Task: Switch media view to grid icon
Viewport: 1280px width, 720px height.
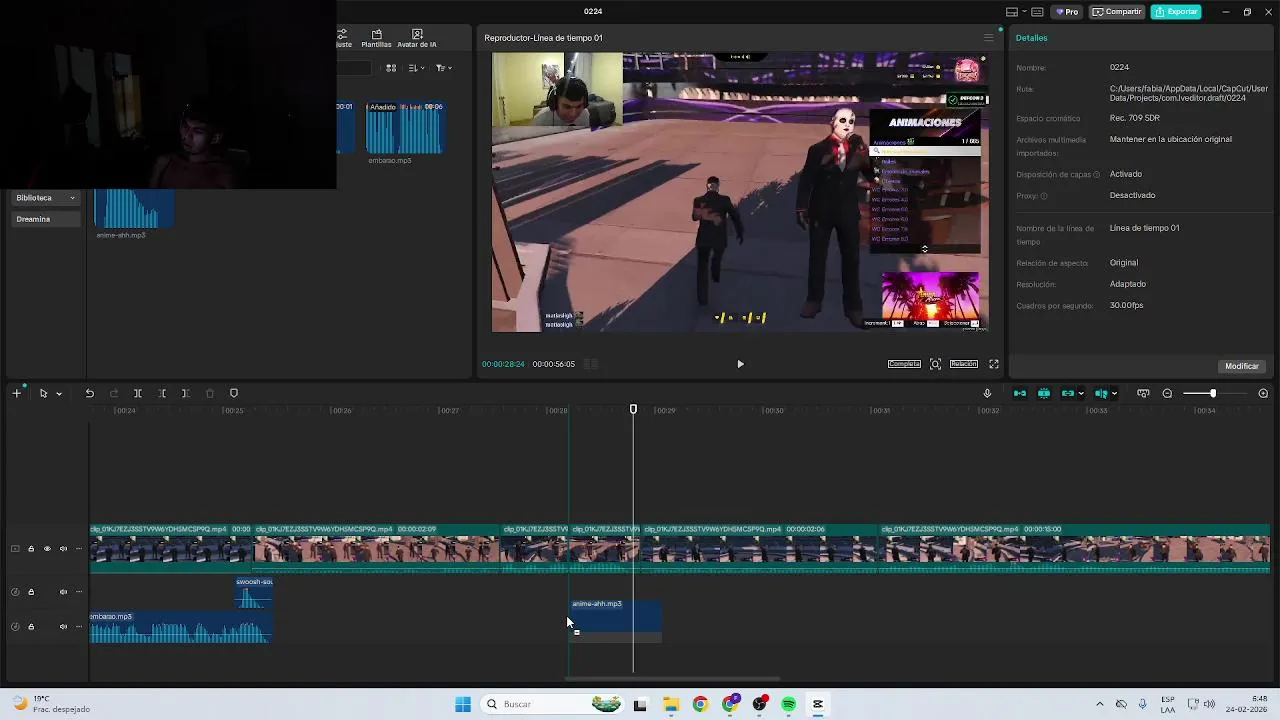Action: 391,68
